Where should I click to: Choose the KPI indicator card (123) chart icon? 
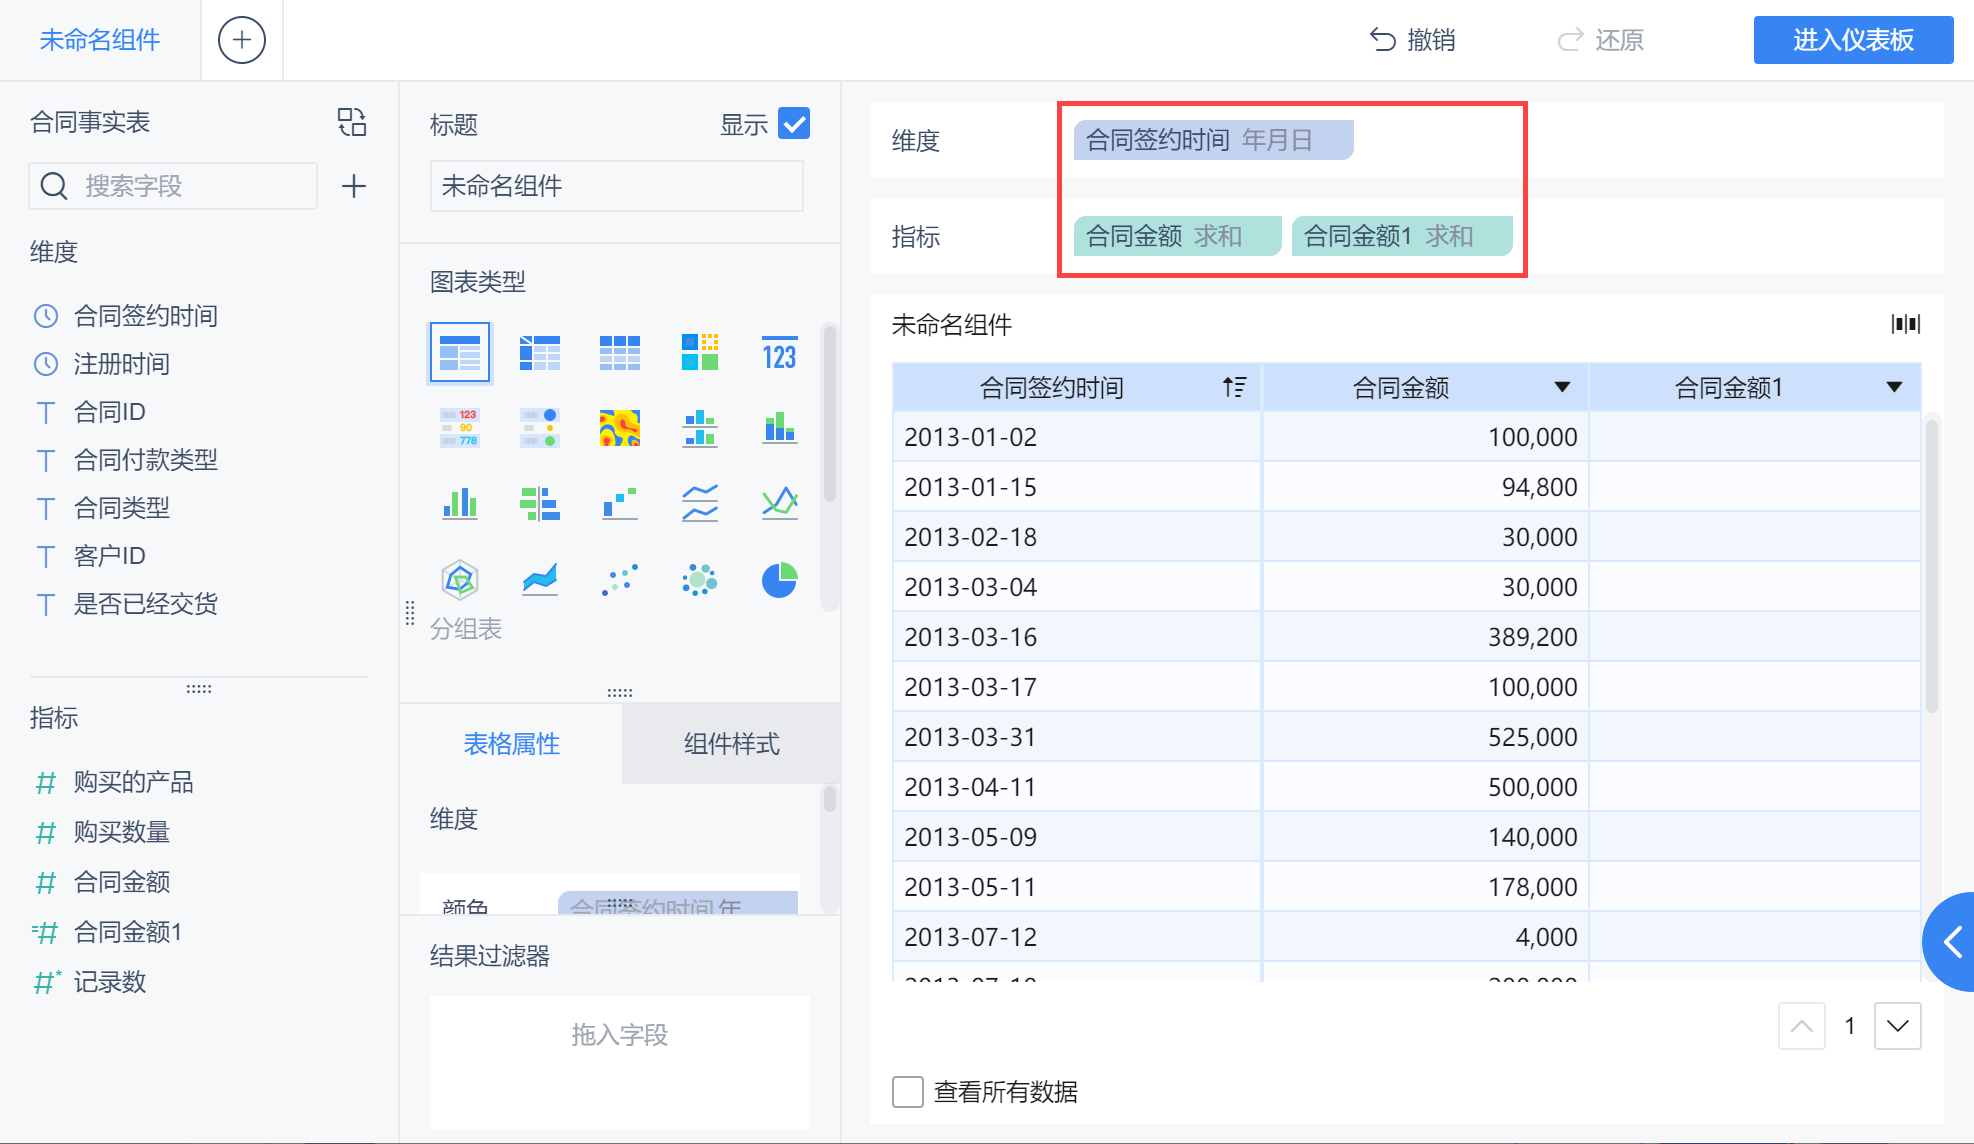779,353
